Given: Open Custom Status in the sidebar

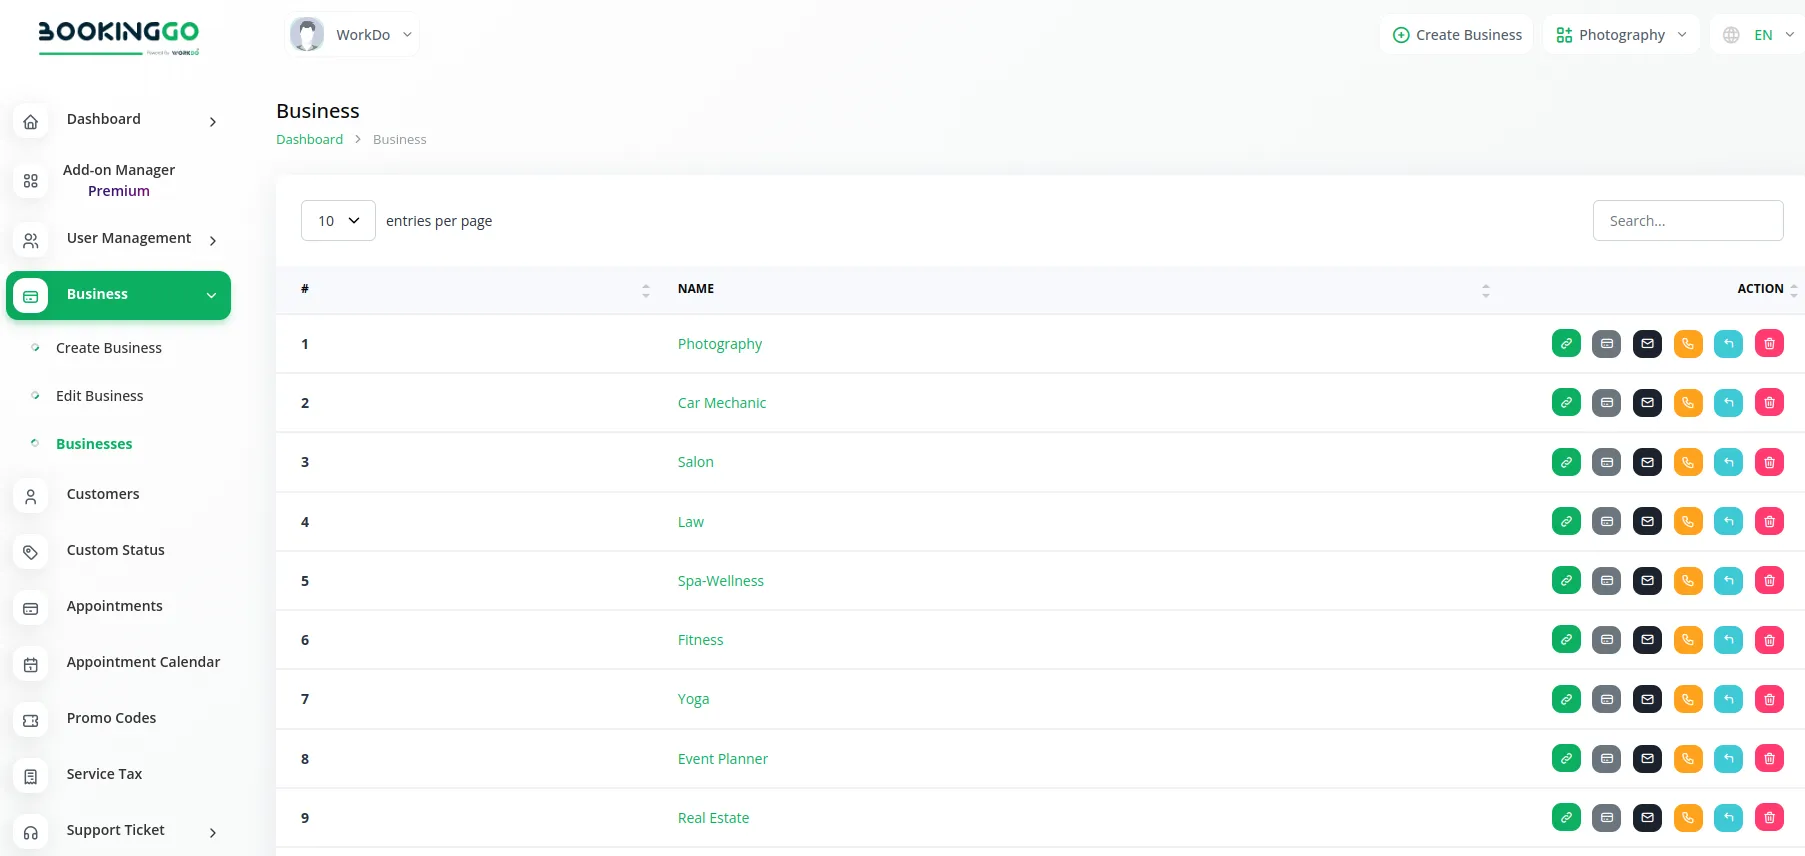Looking at the screenshot, I should point(118,551).
